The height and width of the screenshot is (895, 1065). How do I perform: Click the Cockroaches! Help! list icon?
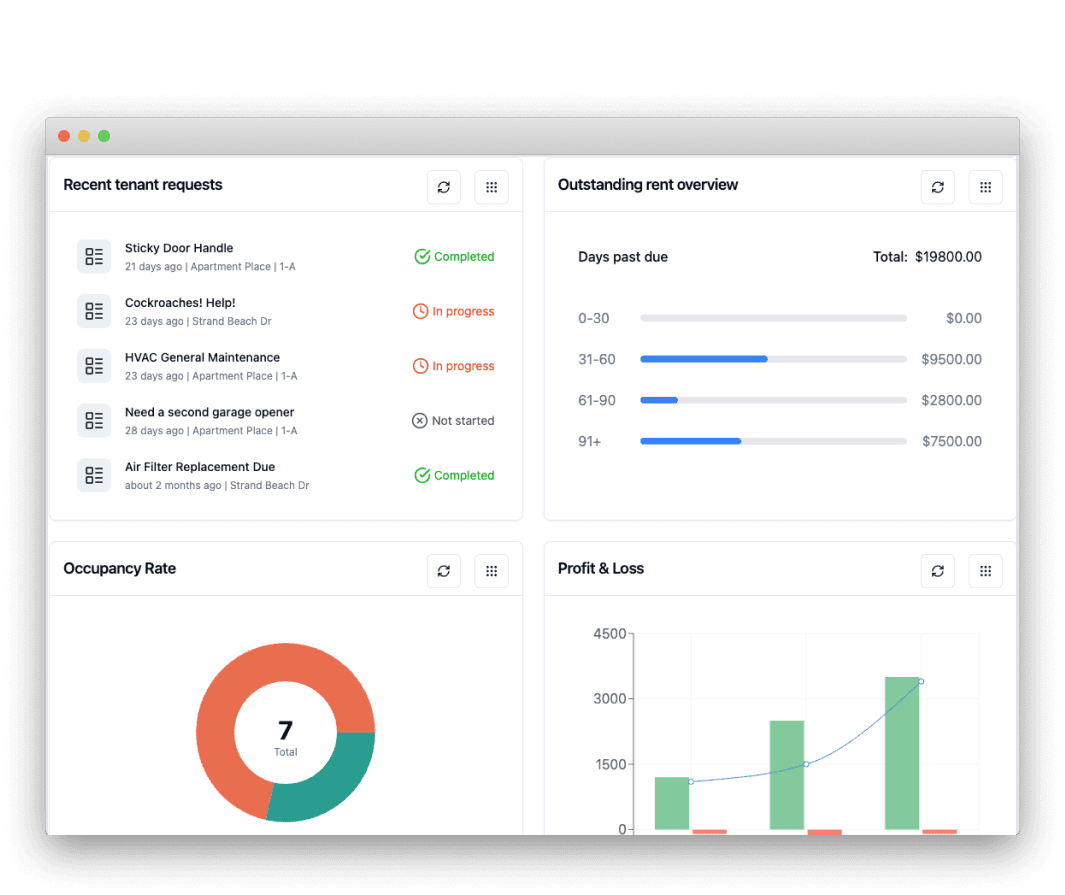coord(94,311)
